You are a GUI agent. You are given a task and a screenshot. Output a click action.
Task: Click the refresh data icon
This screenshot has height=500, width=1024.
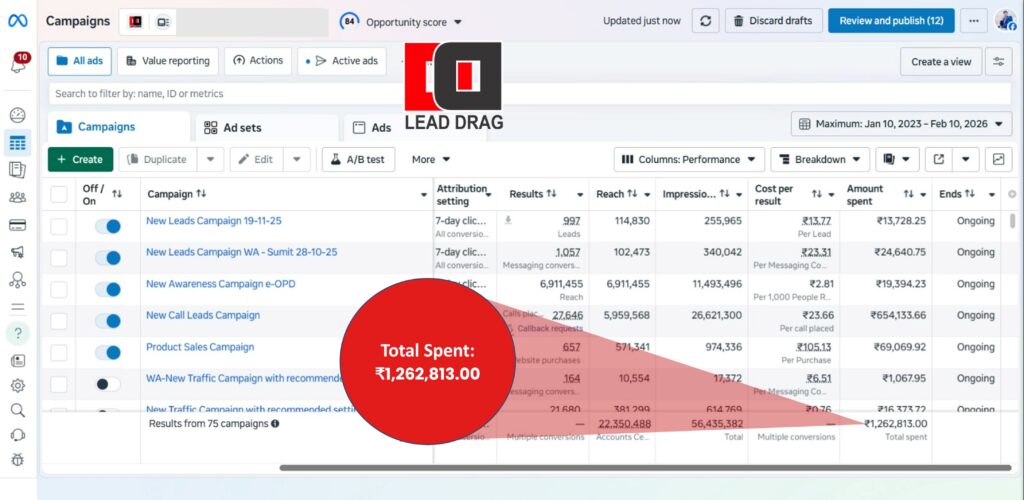706,21
